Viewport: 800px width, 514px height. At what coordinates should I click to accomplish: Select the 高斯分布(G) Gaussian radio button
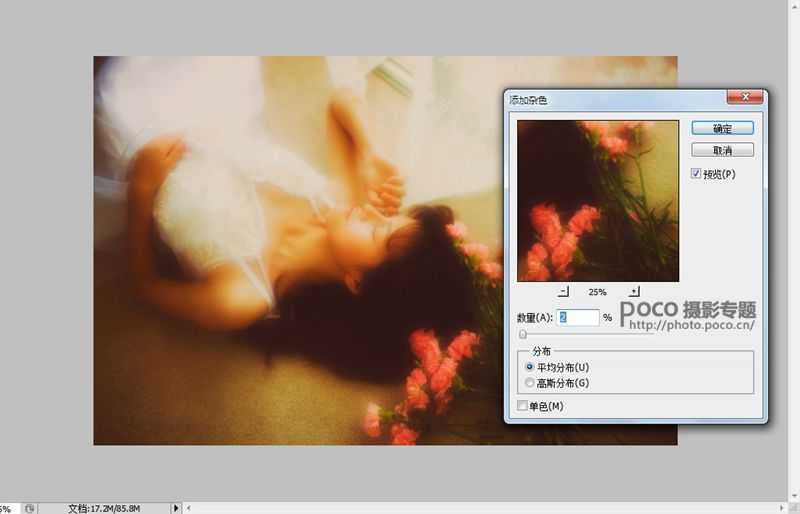530,382
